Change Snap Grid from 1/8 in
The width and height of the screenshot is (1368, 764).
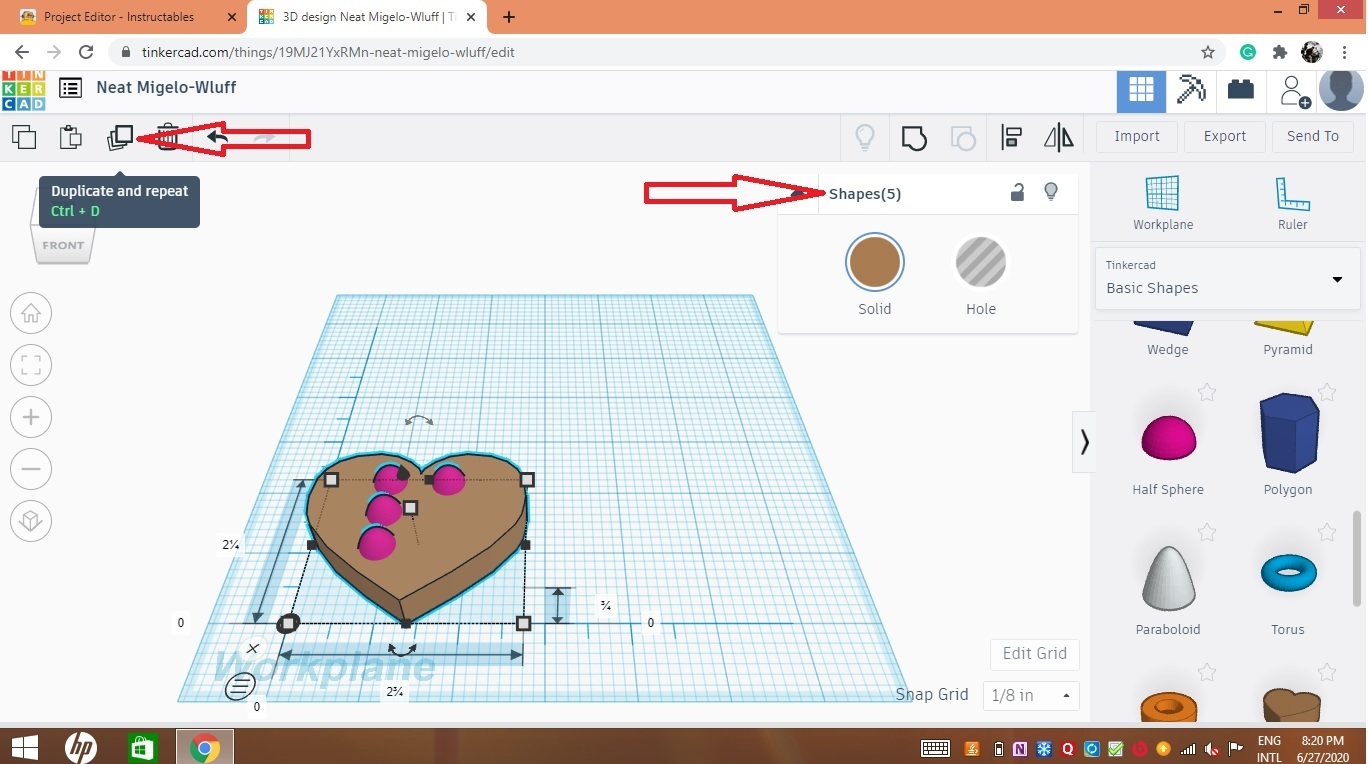(x=1030, y=695)
